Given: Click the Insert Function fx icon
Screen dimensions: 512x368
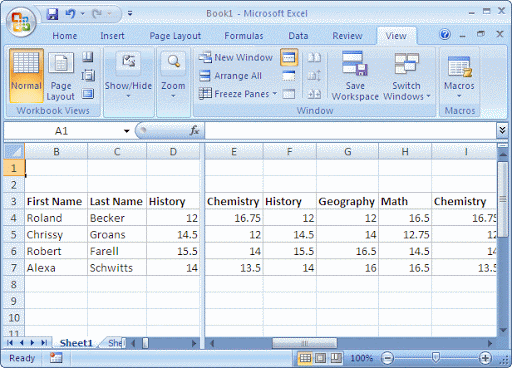Looking at the screenshot, I should (x=194, y=131).
